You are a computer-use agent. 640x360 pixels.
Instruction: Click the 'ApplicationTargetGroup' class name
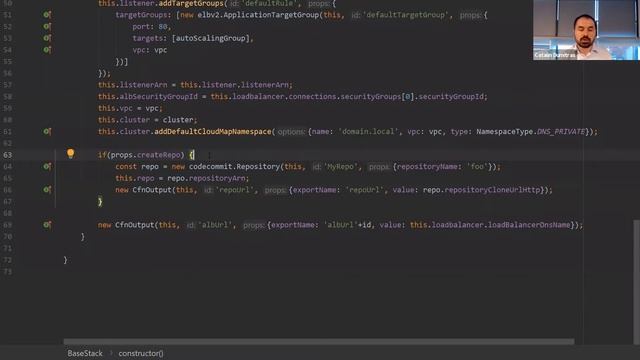[x=272, y=15]
